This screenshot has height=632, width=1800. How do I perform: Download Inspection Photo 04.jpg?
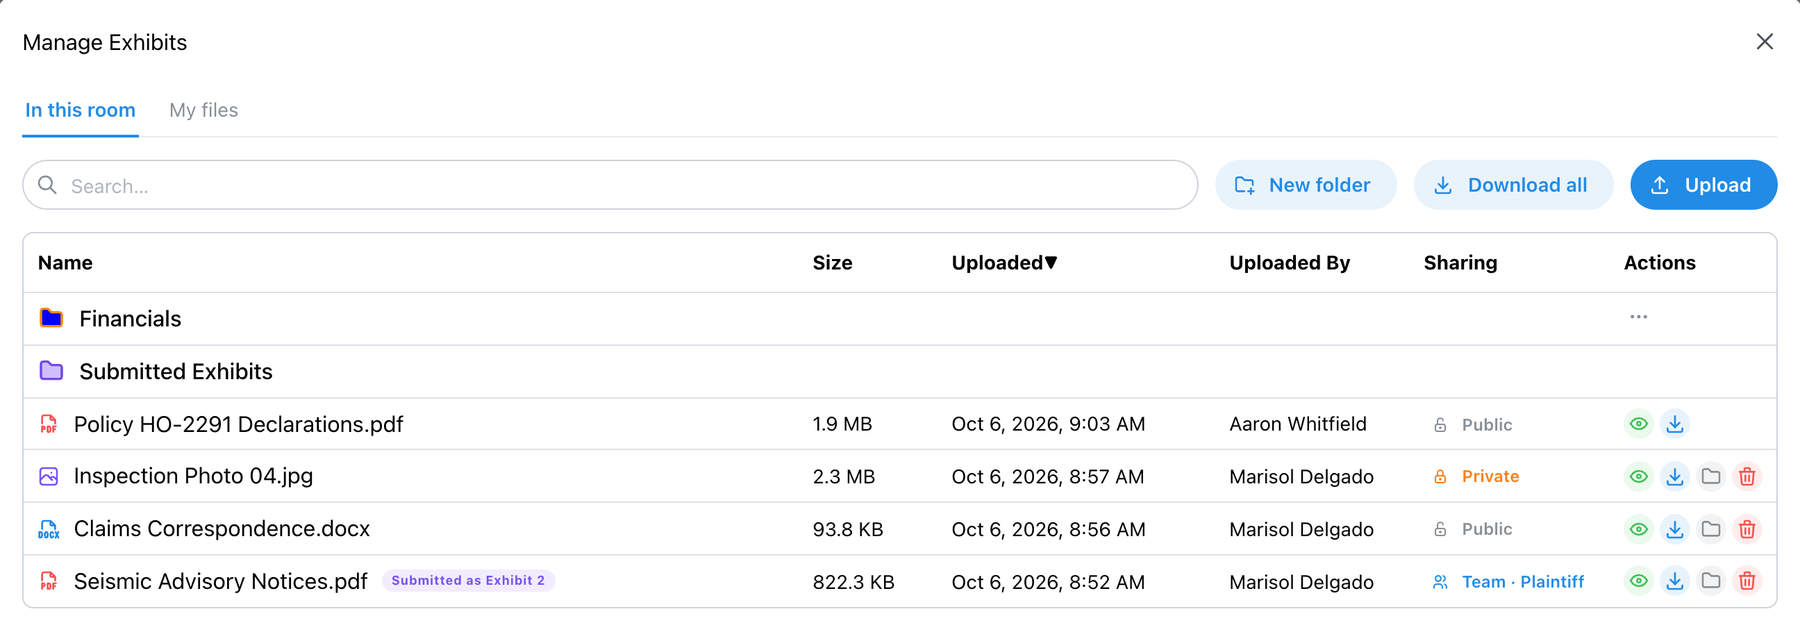pyautogui.click(x=1675, y=477)
